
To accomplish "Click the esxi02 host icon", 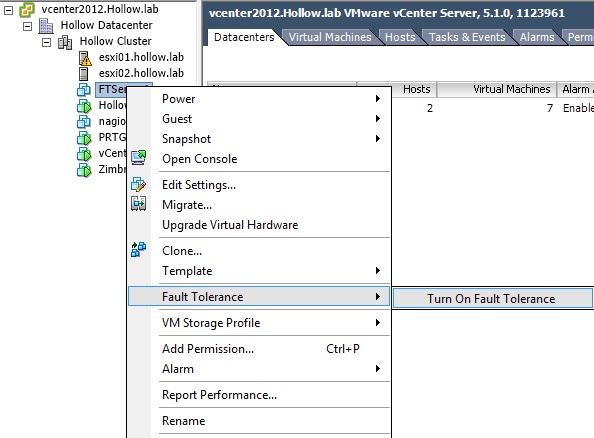I will [83, 74].
